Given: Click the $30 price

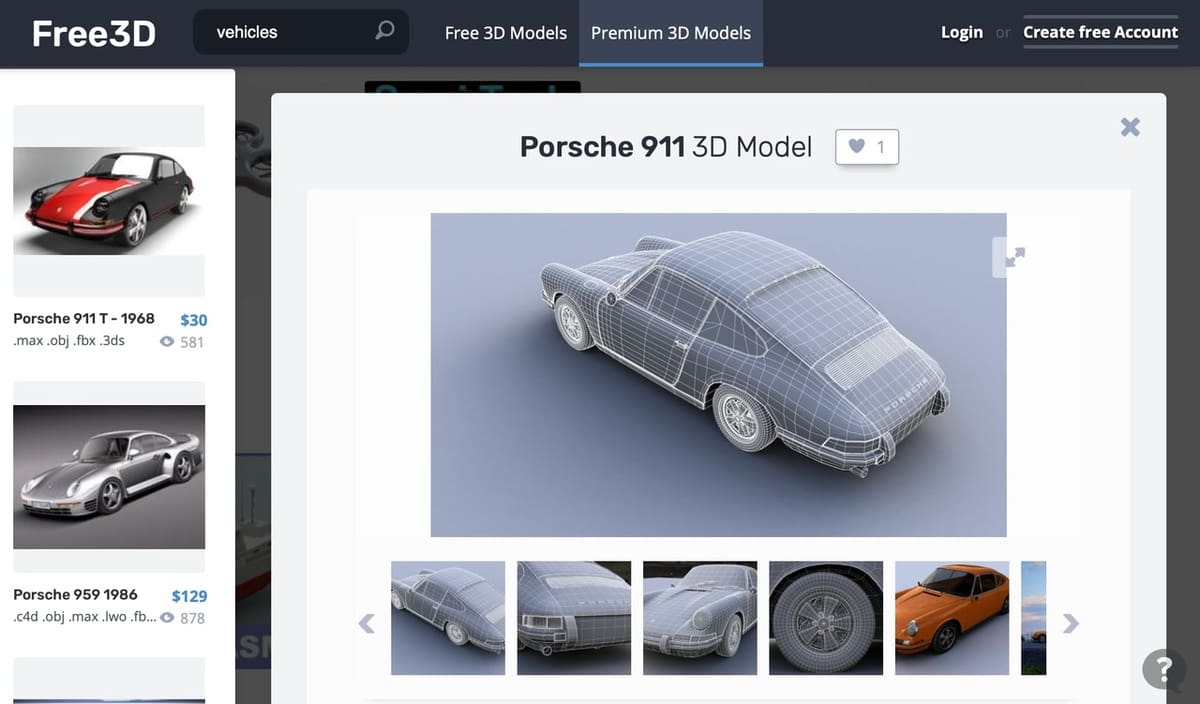Looking at the screenshot, I should 193,320.
